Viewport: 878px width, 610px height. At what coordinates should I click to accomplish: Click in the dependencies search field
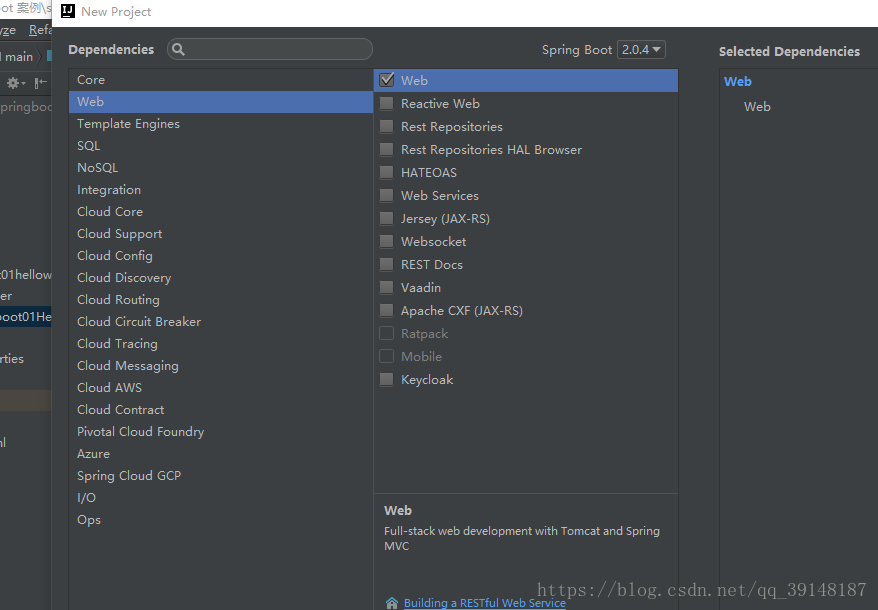tap(270, 49)
